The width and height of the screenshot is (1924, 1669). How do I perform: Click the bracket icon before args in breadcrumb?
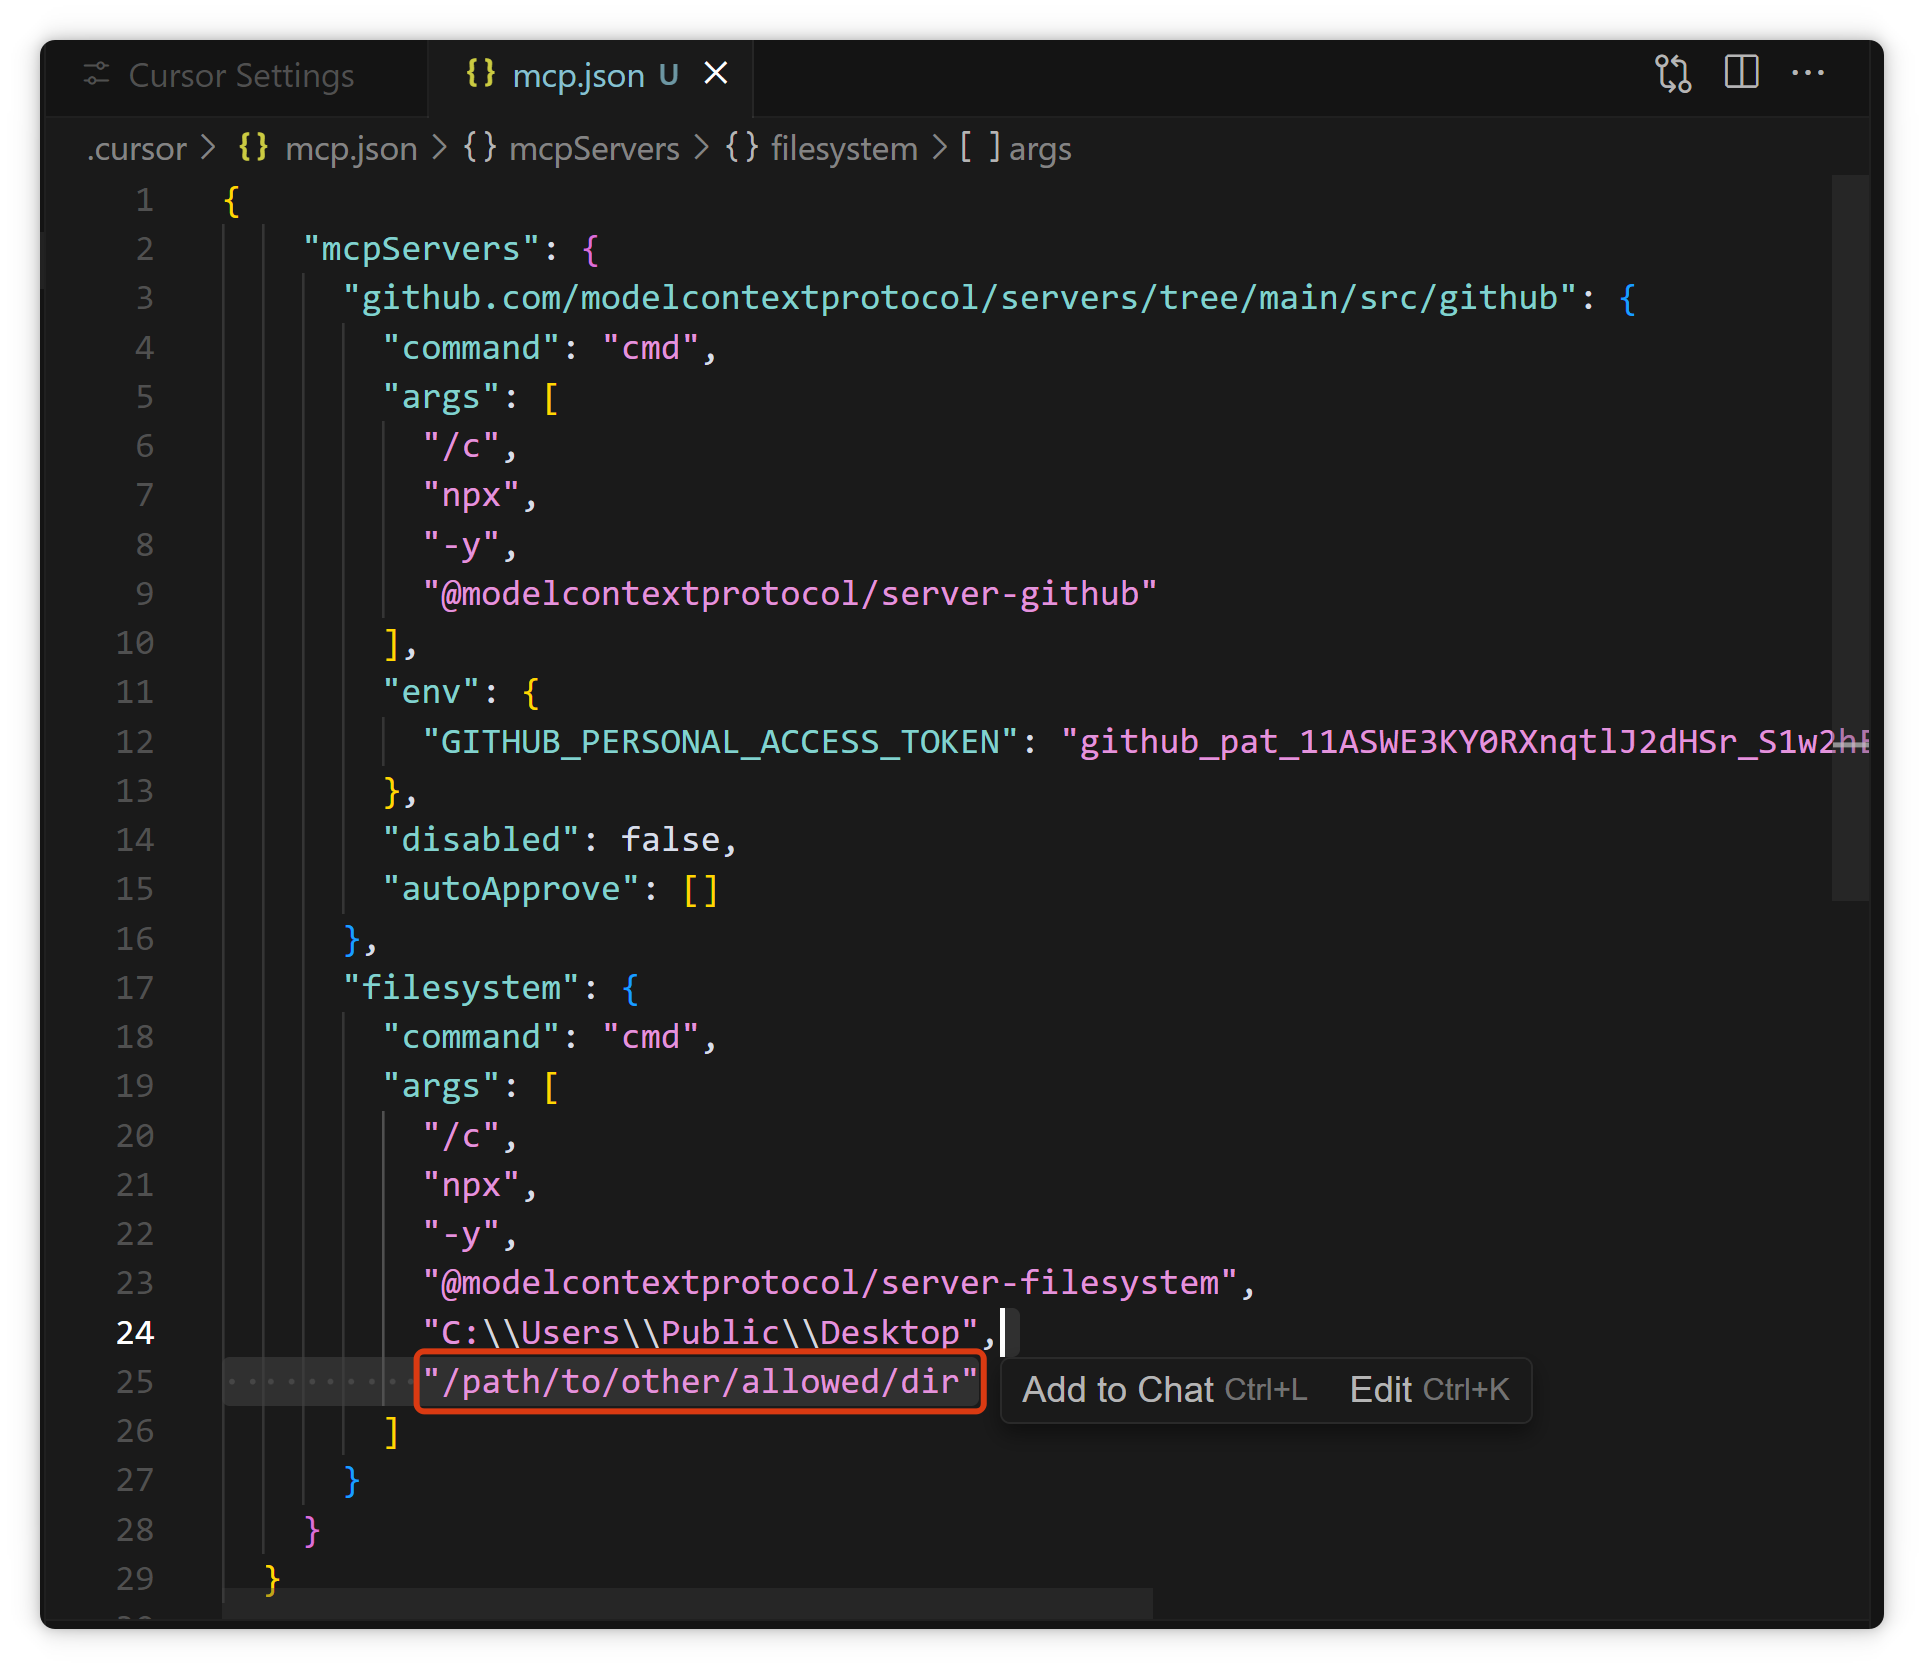point(980,148)
